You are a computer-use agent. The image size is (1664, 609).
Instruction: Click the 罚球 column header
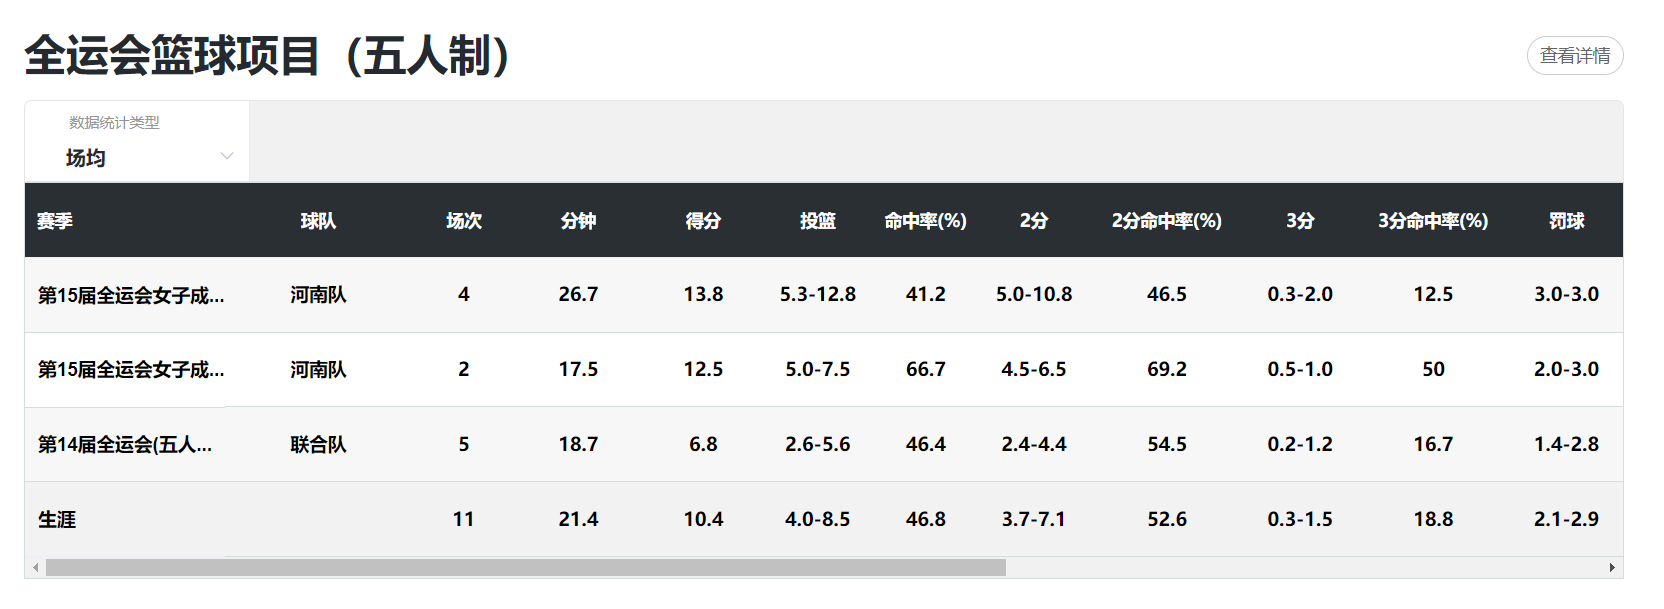tap(1566, 221)
